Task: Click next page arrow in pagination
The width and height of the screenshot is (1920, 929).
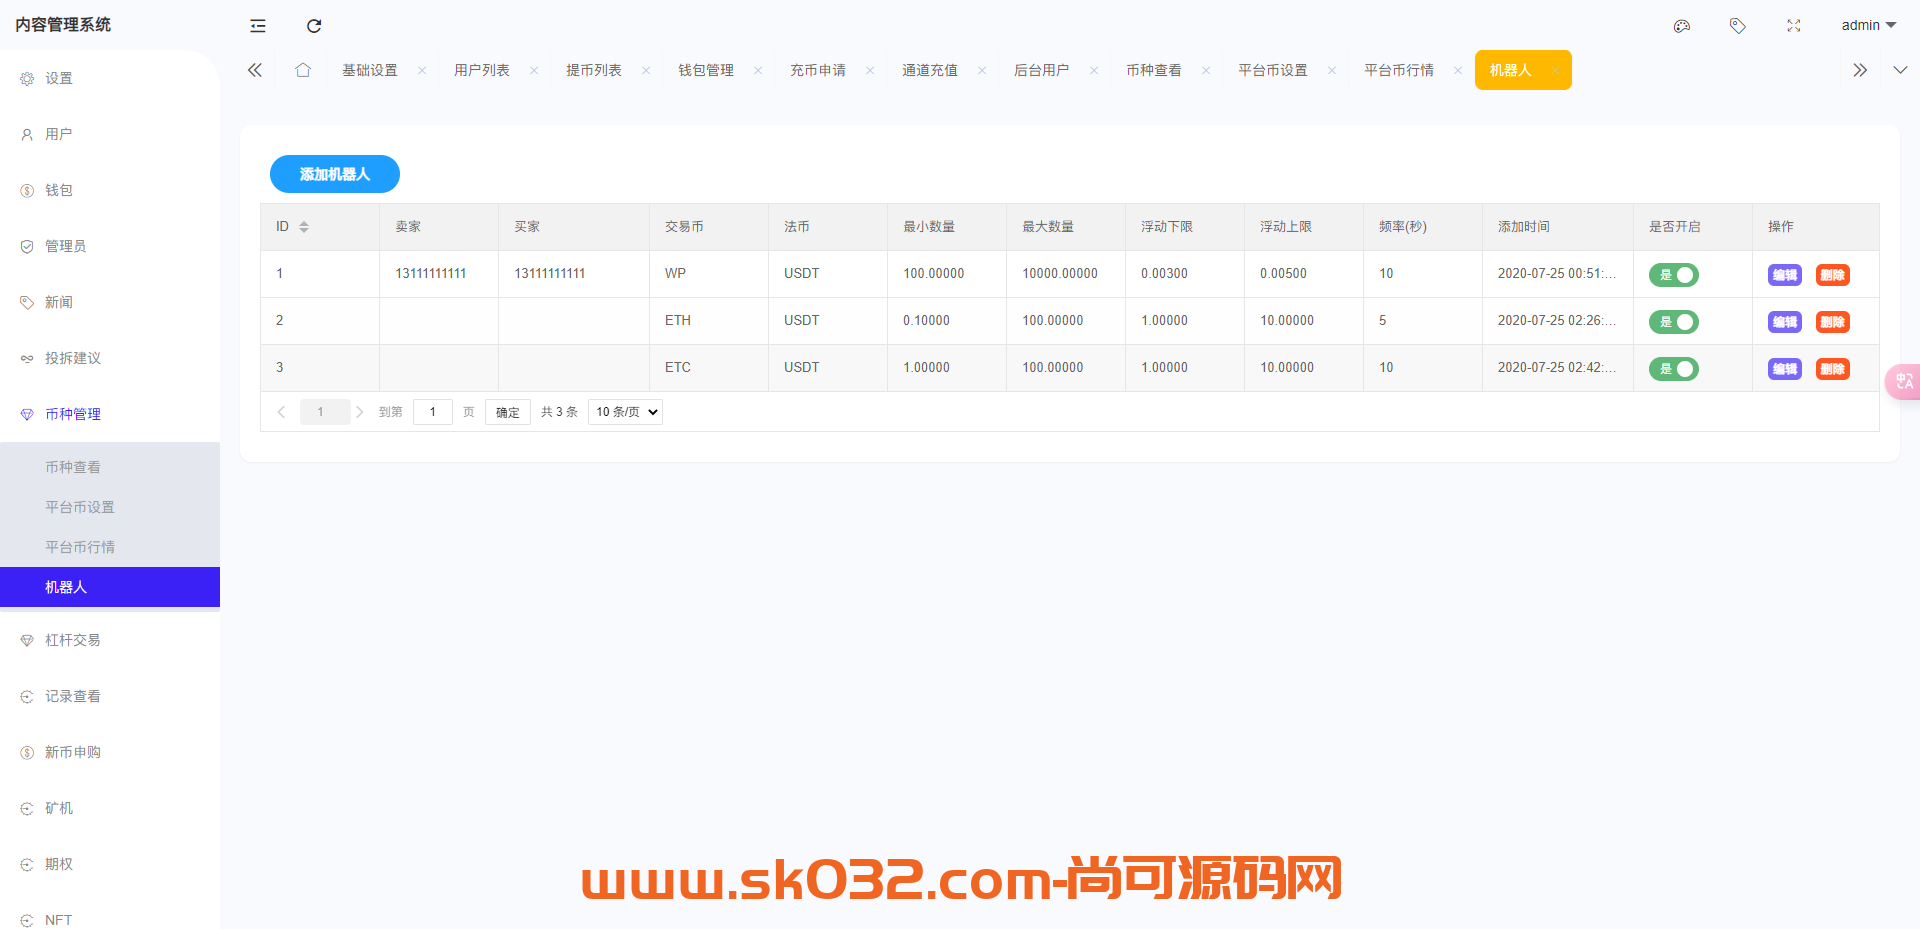Action: click(360, 412)
